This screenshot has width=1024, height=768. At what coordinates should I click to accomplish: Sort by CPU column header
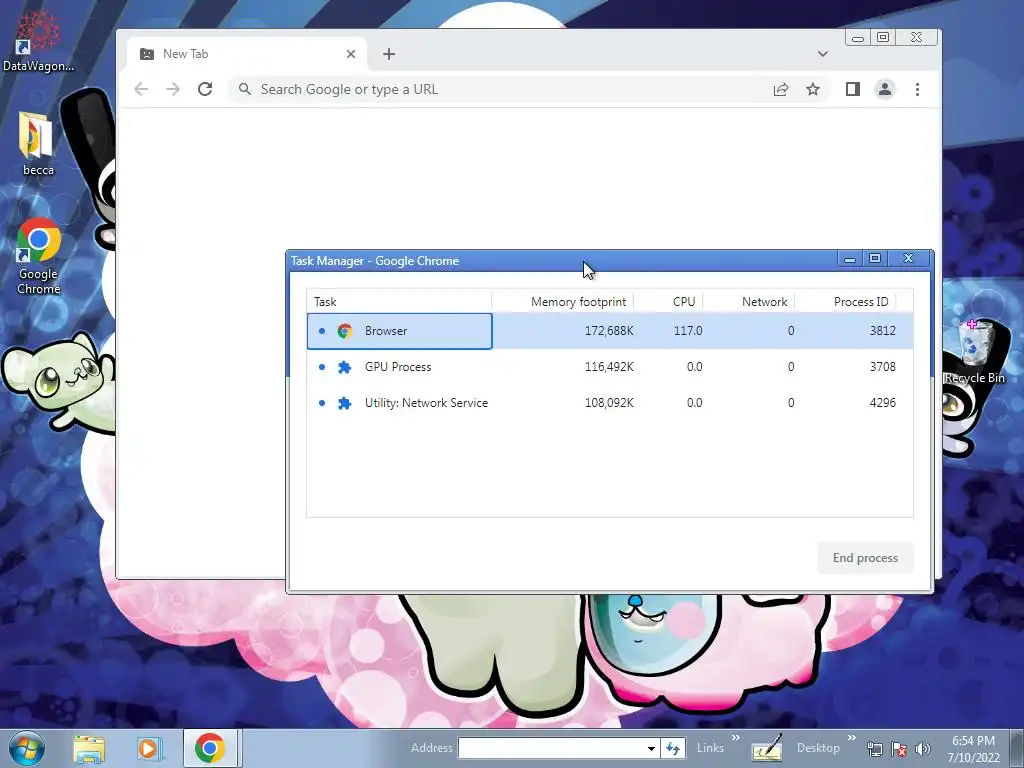[x=668, y=302]
